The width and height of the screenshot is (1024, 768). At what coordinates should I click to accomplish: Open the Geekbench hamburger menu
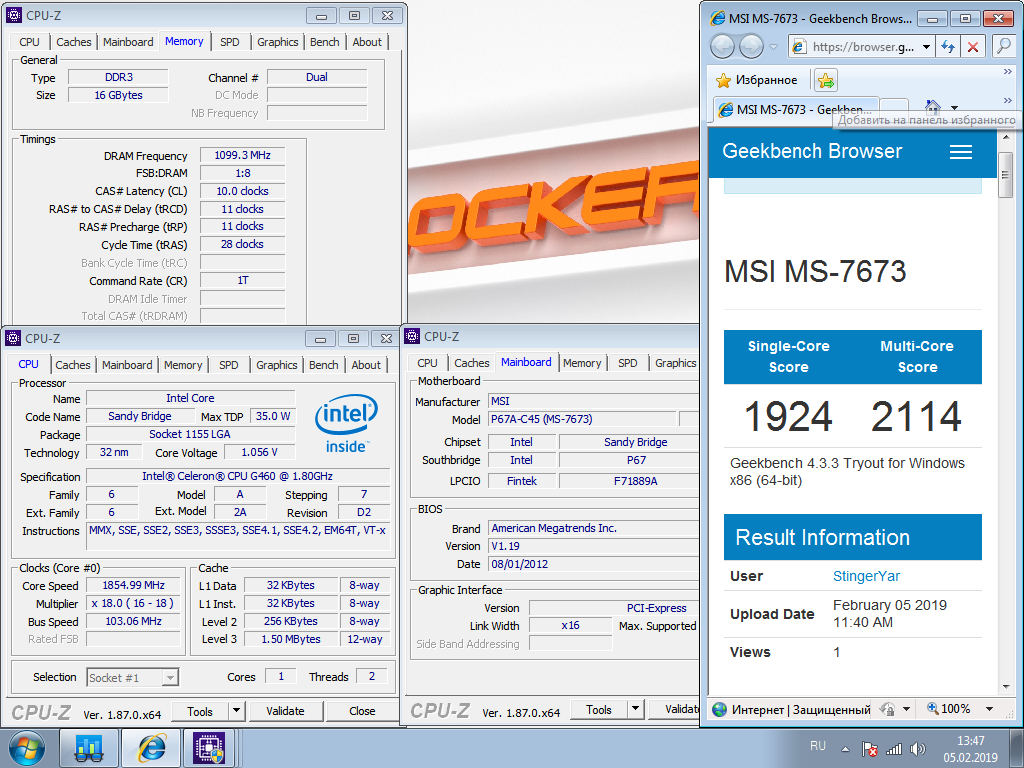coord(961,152)
